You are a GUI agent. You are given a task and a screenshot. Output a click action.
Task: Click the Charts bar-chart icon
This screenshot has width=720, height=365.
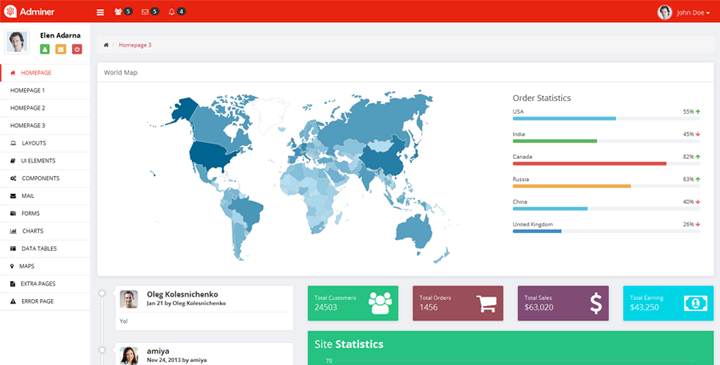(x=13, y=231)
